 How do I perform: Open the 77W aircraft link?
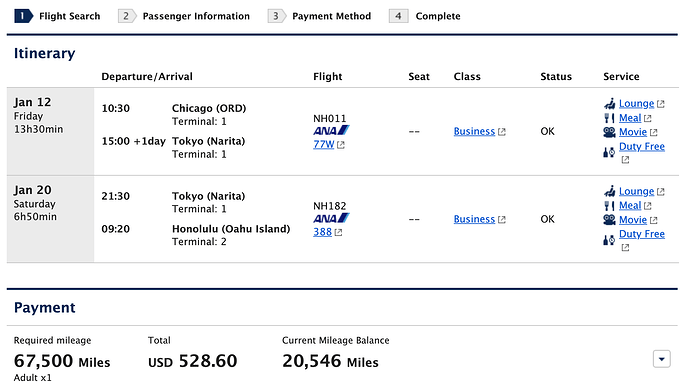pos(324,144)
